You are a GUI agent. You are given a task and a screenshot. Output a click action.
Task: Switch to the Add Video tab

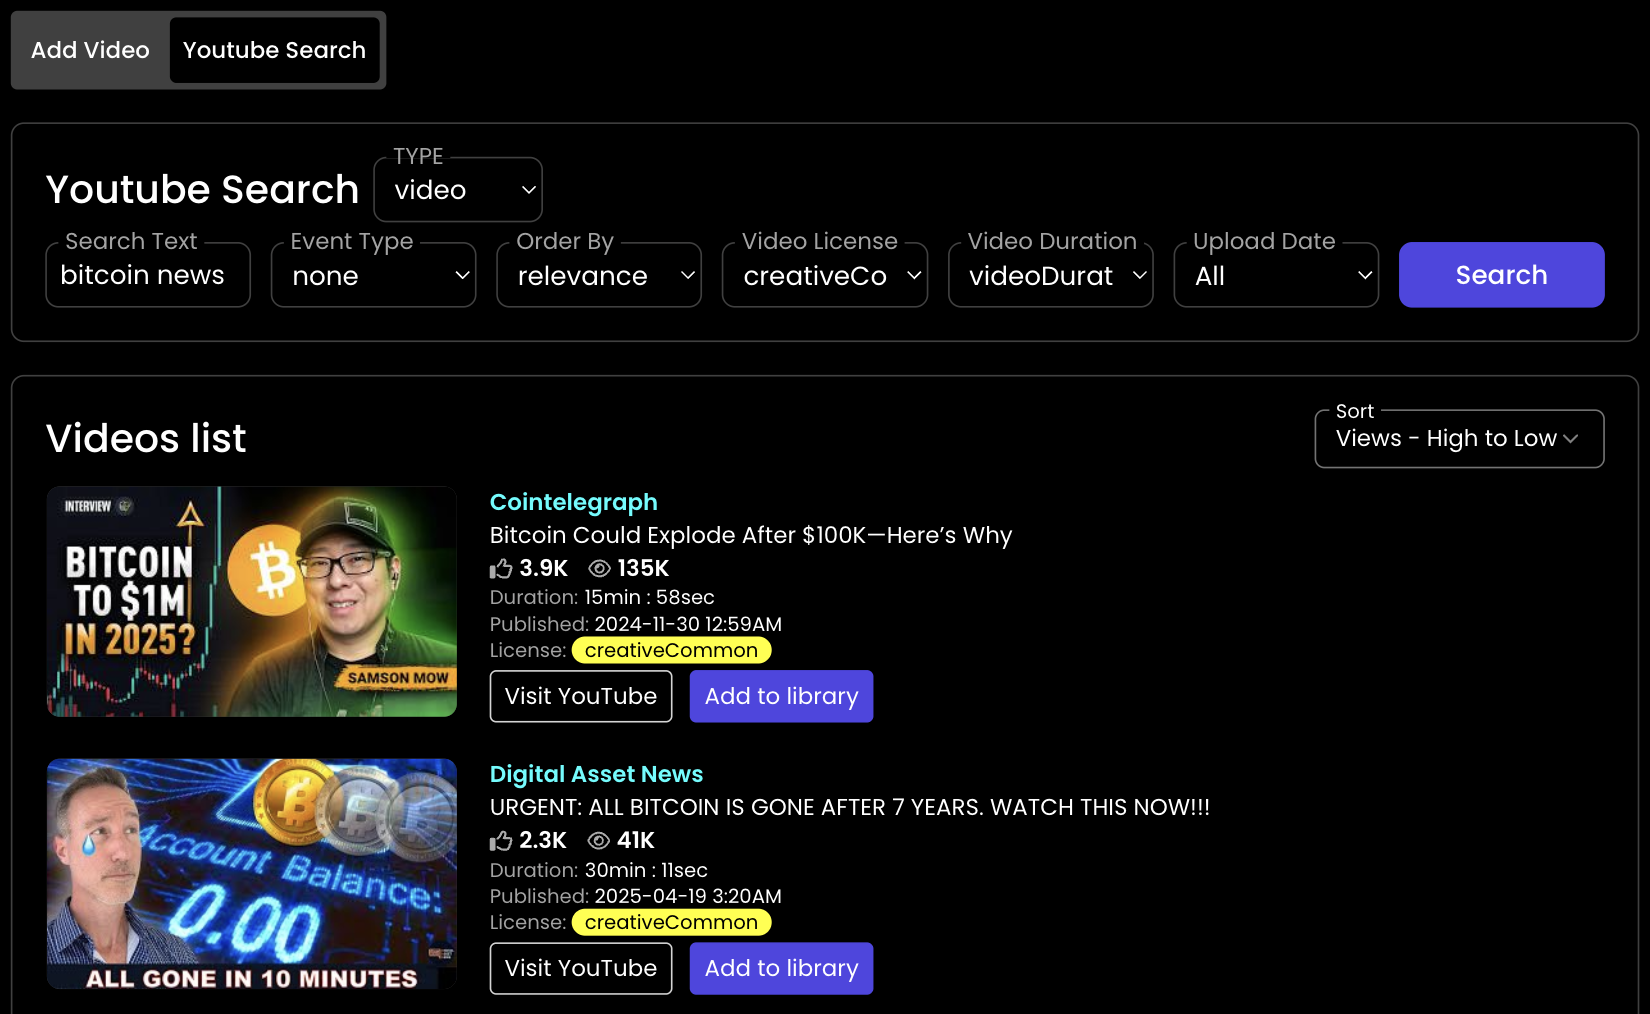tap(90, 50)
